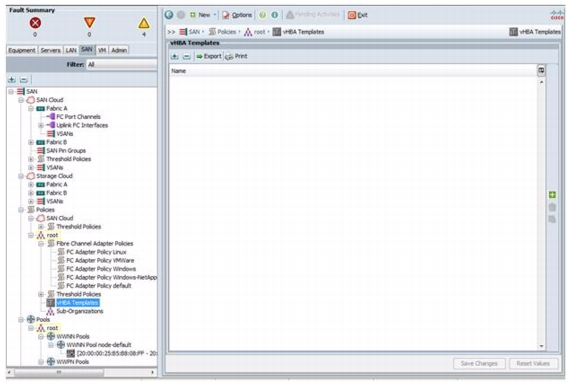Expand Fabric B under SAN Cloud
Viewport: 576px width, 387px height.
[x=31, y=142]
